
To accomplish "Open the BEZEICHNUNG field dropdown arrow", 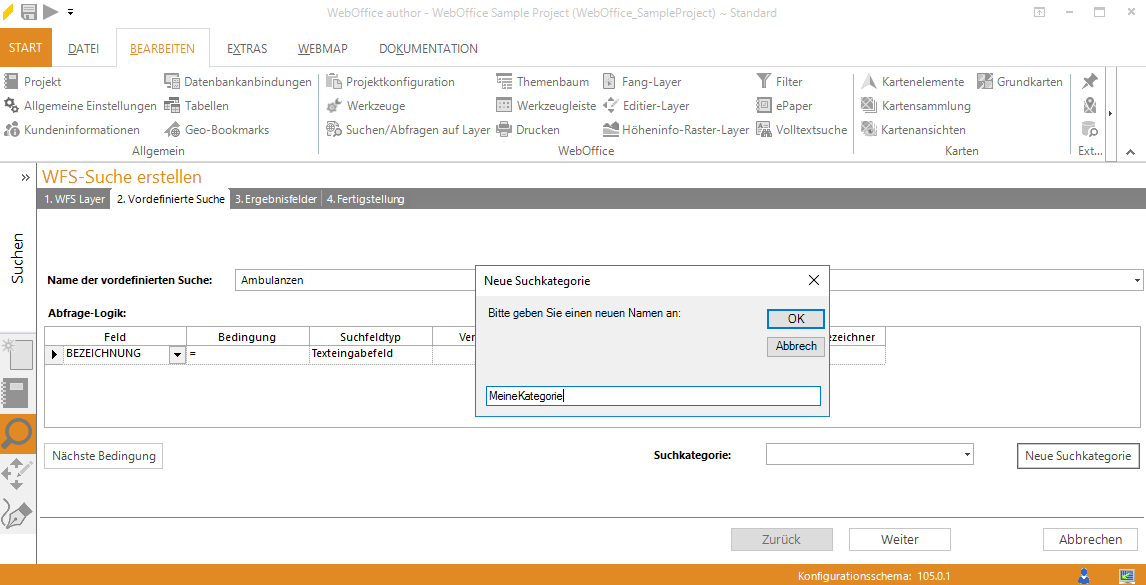I will click(x=177, y=354).
